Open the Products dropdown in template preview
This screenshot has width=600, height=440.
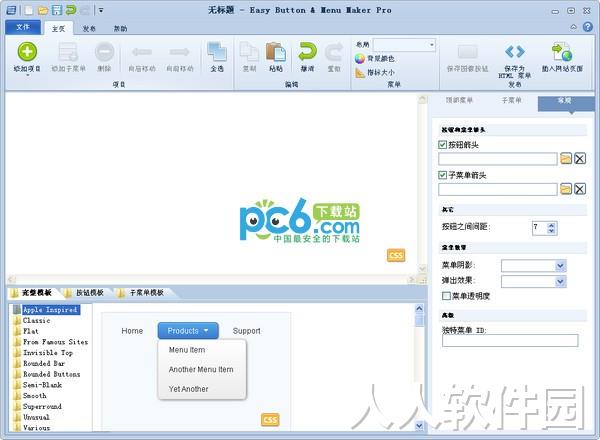pos(188,331)
